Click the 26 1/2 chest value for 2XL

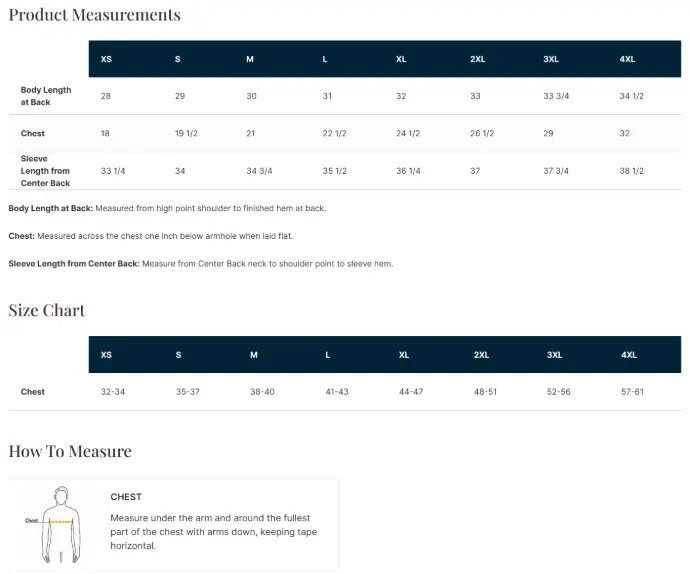pos(482,133)
